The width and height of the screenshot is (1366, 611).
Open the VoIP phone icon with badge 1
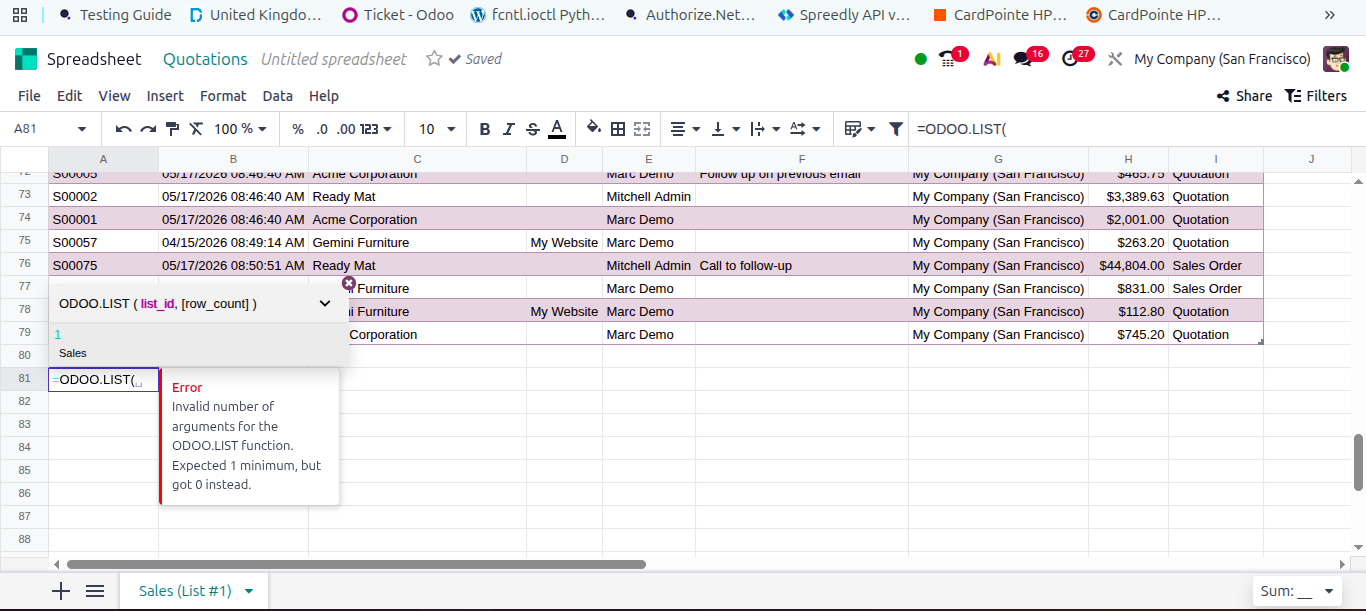(948, 59)
